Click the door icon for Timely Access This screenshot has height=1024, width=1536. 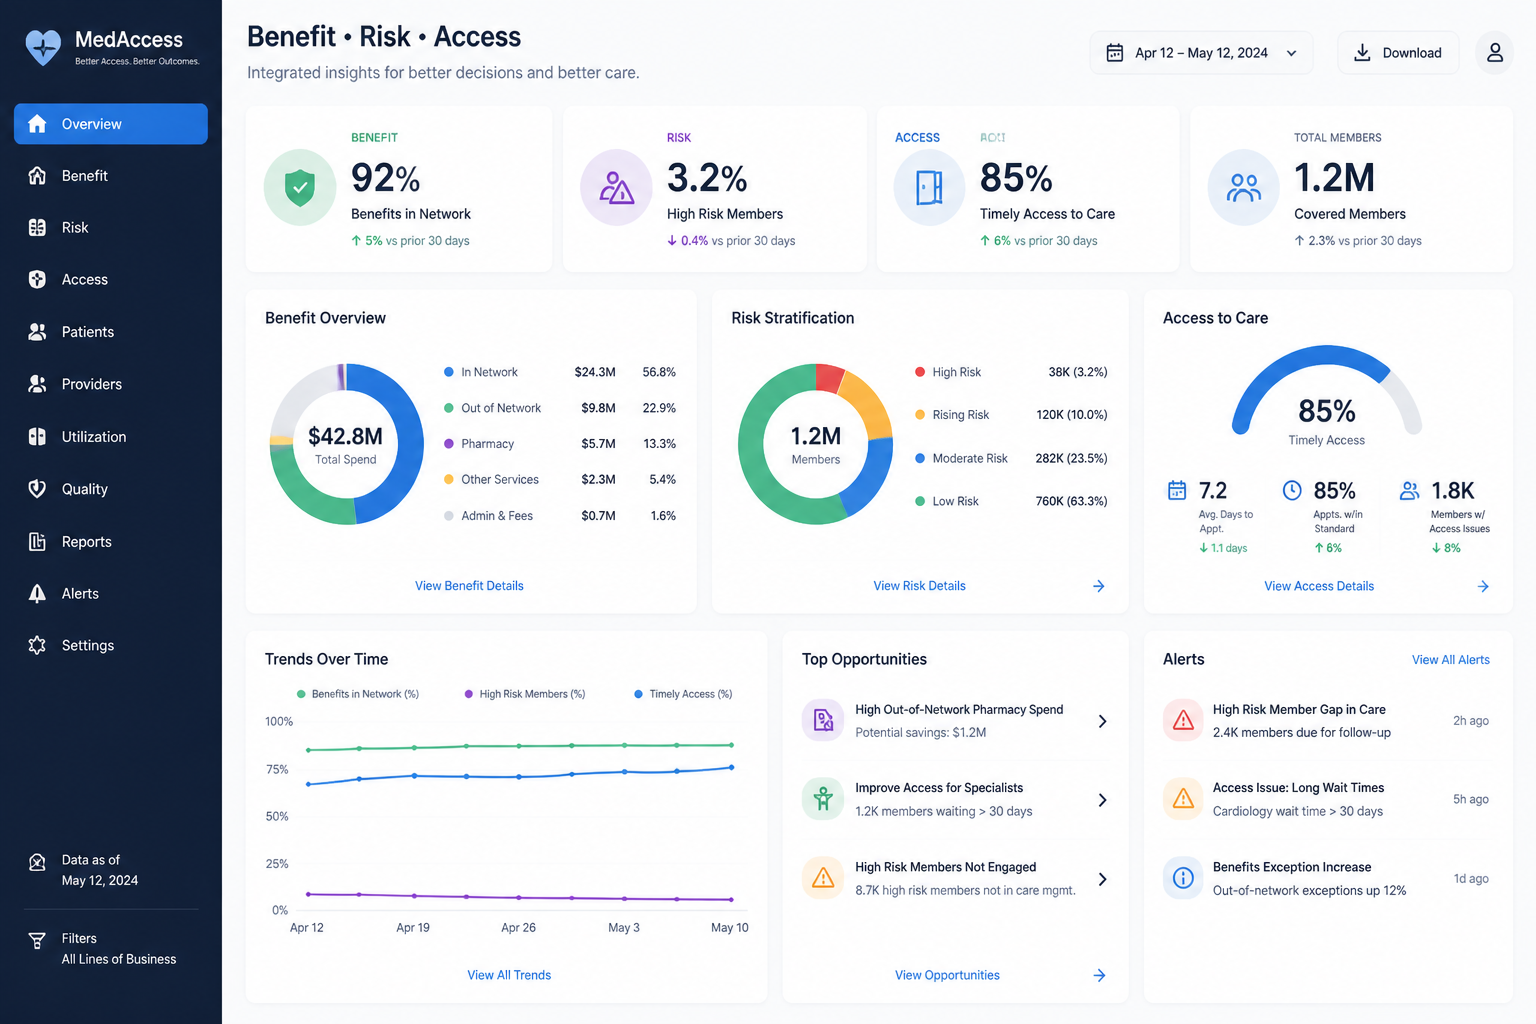(930, 187)
